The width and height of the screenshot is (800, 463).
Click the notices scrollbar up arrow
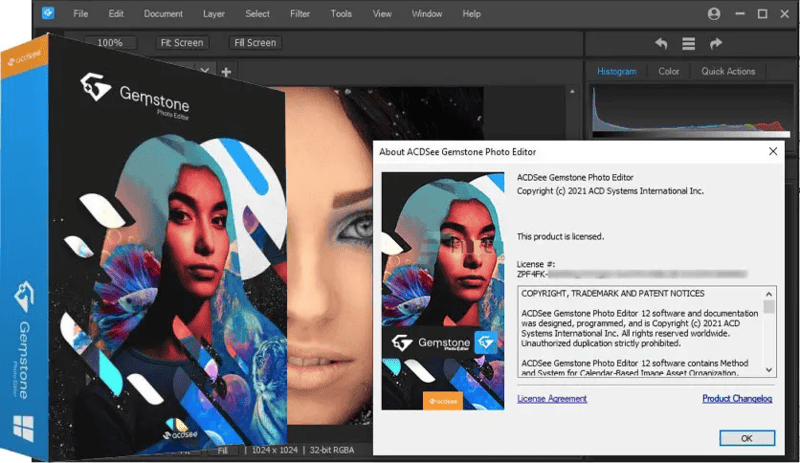[769, 294]
